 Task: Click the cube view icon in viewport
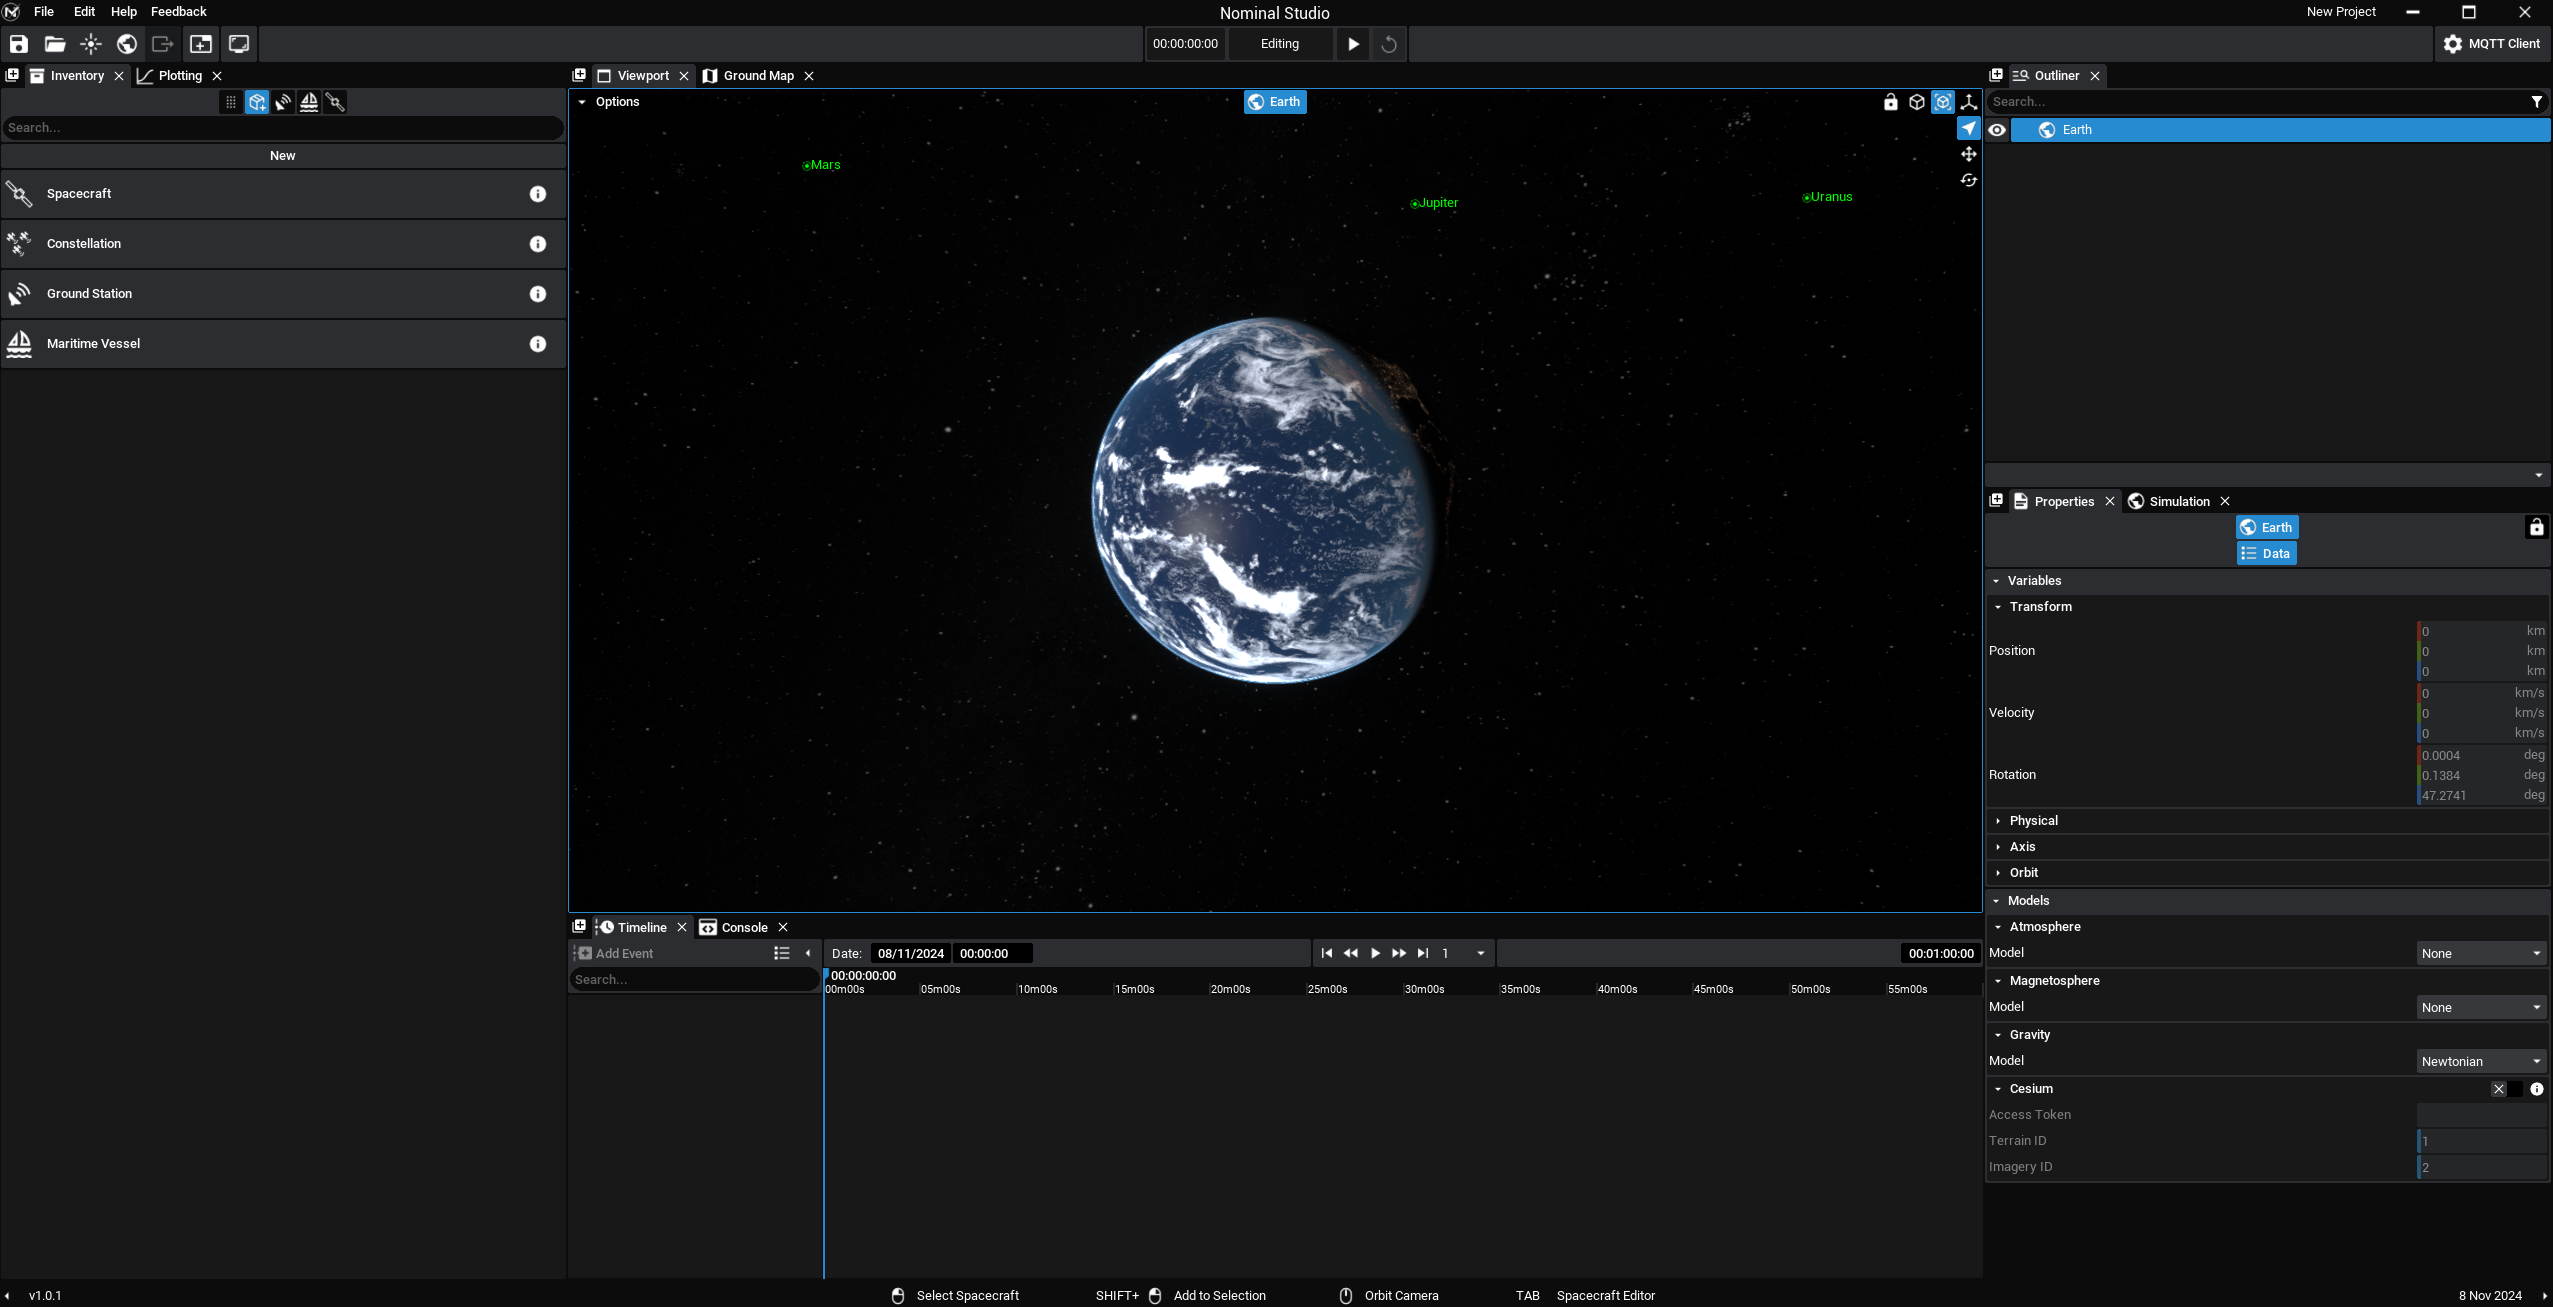[x=1917, y=102]
